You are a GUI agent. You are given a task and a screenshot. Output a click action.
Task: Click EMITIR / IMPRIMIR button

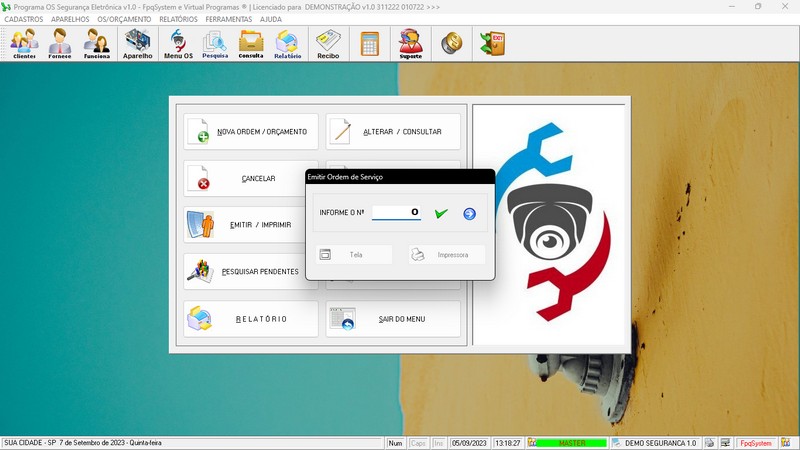point(244,224)
